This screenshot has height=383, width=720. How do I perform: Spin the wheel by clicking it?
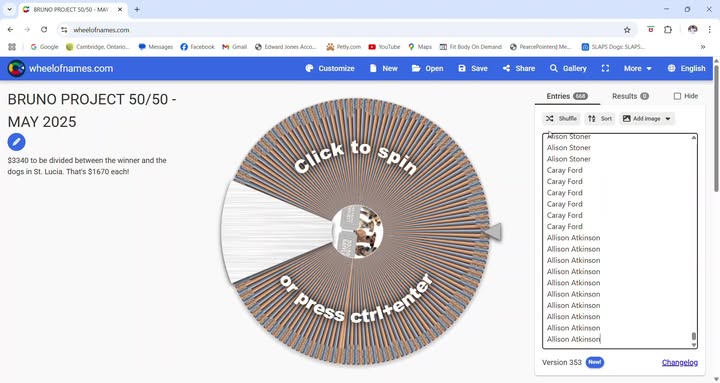click(356, 231)
